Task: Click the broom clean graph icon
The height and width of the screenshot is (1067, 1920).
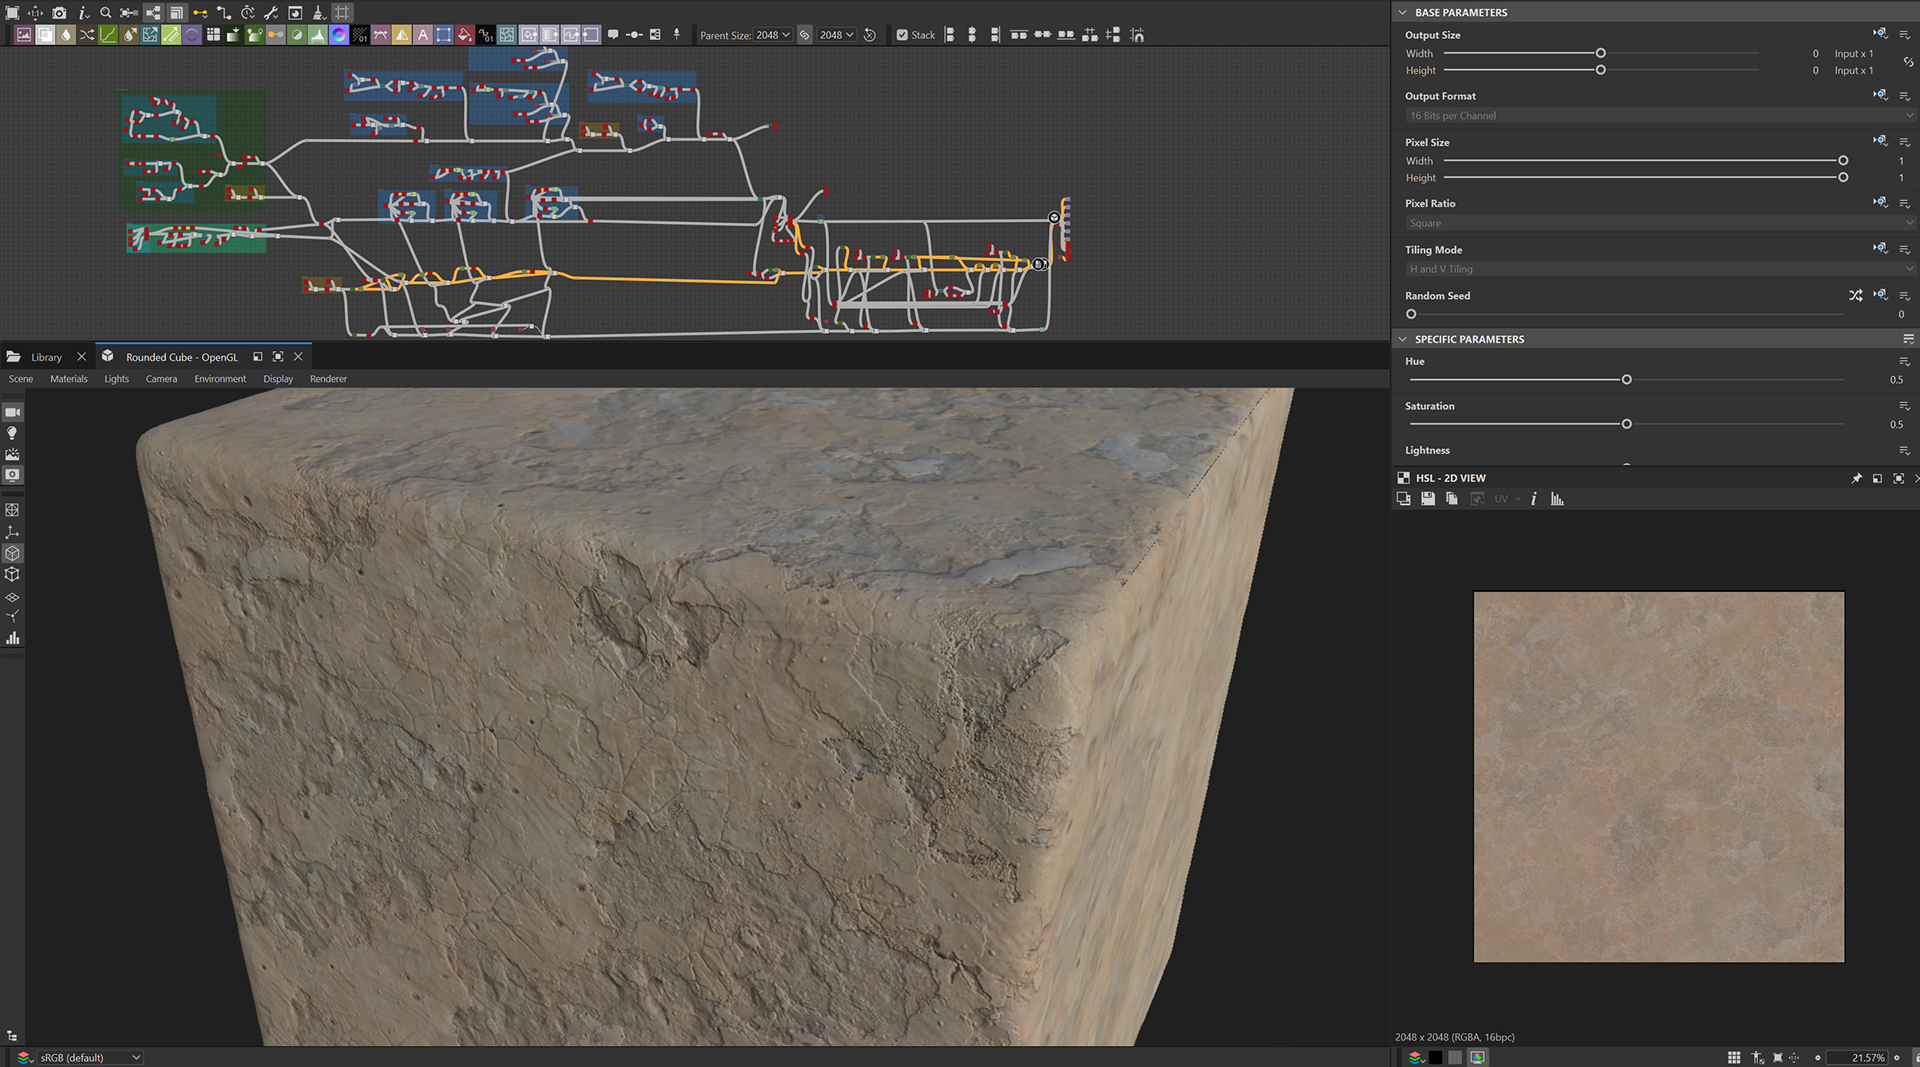Action: (318, 13)
